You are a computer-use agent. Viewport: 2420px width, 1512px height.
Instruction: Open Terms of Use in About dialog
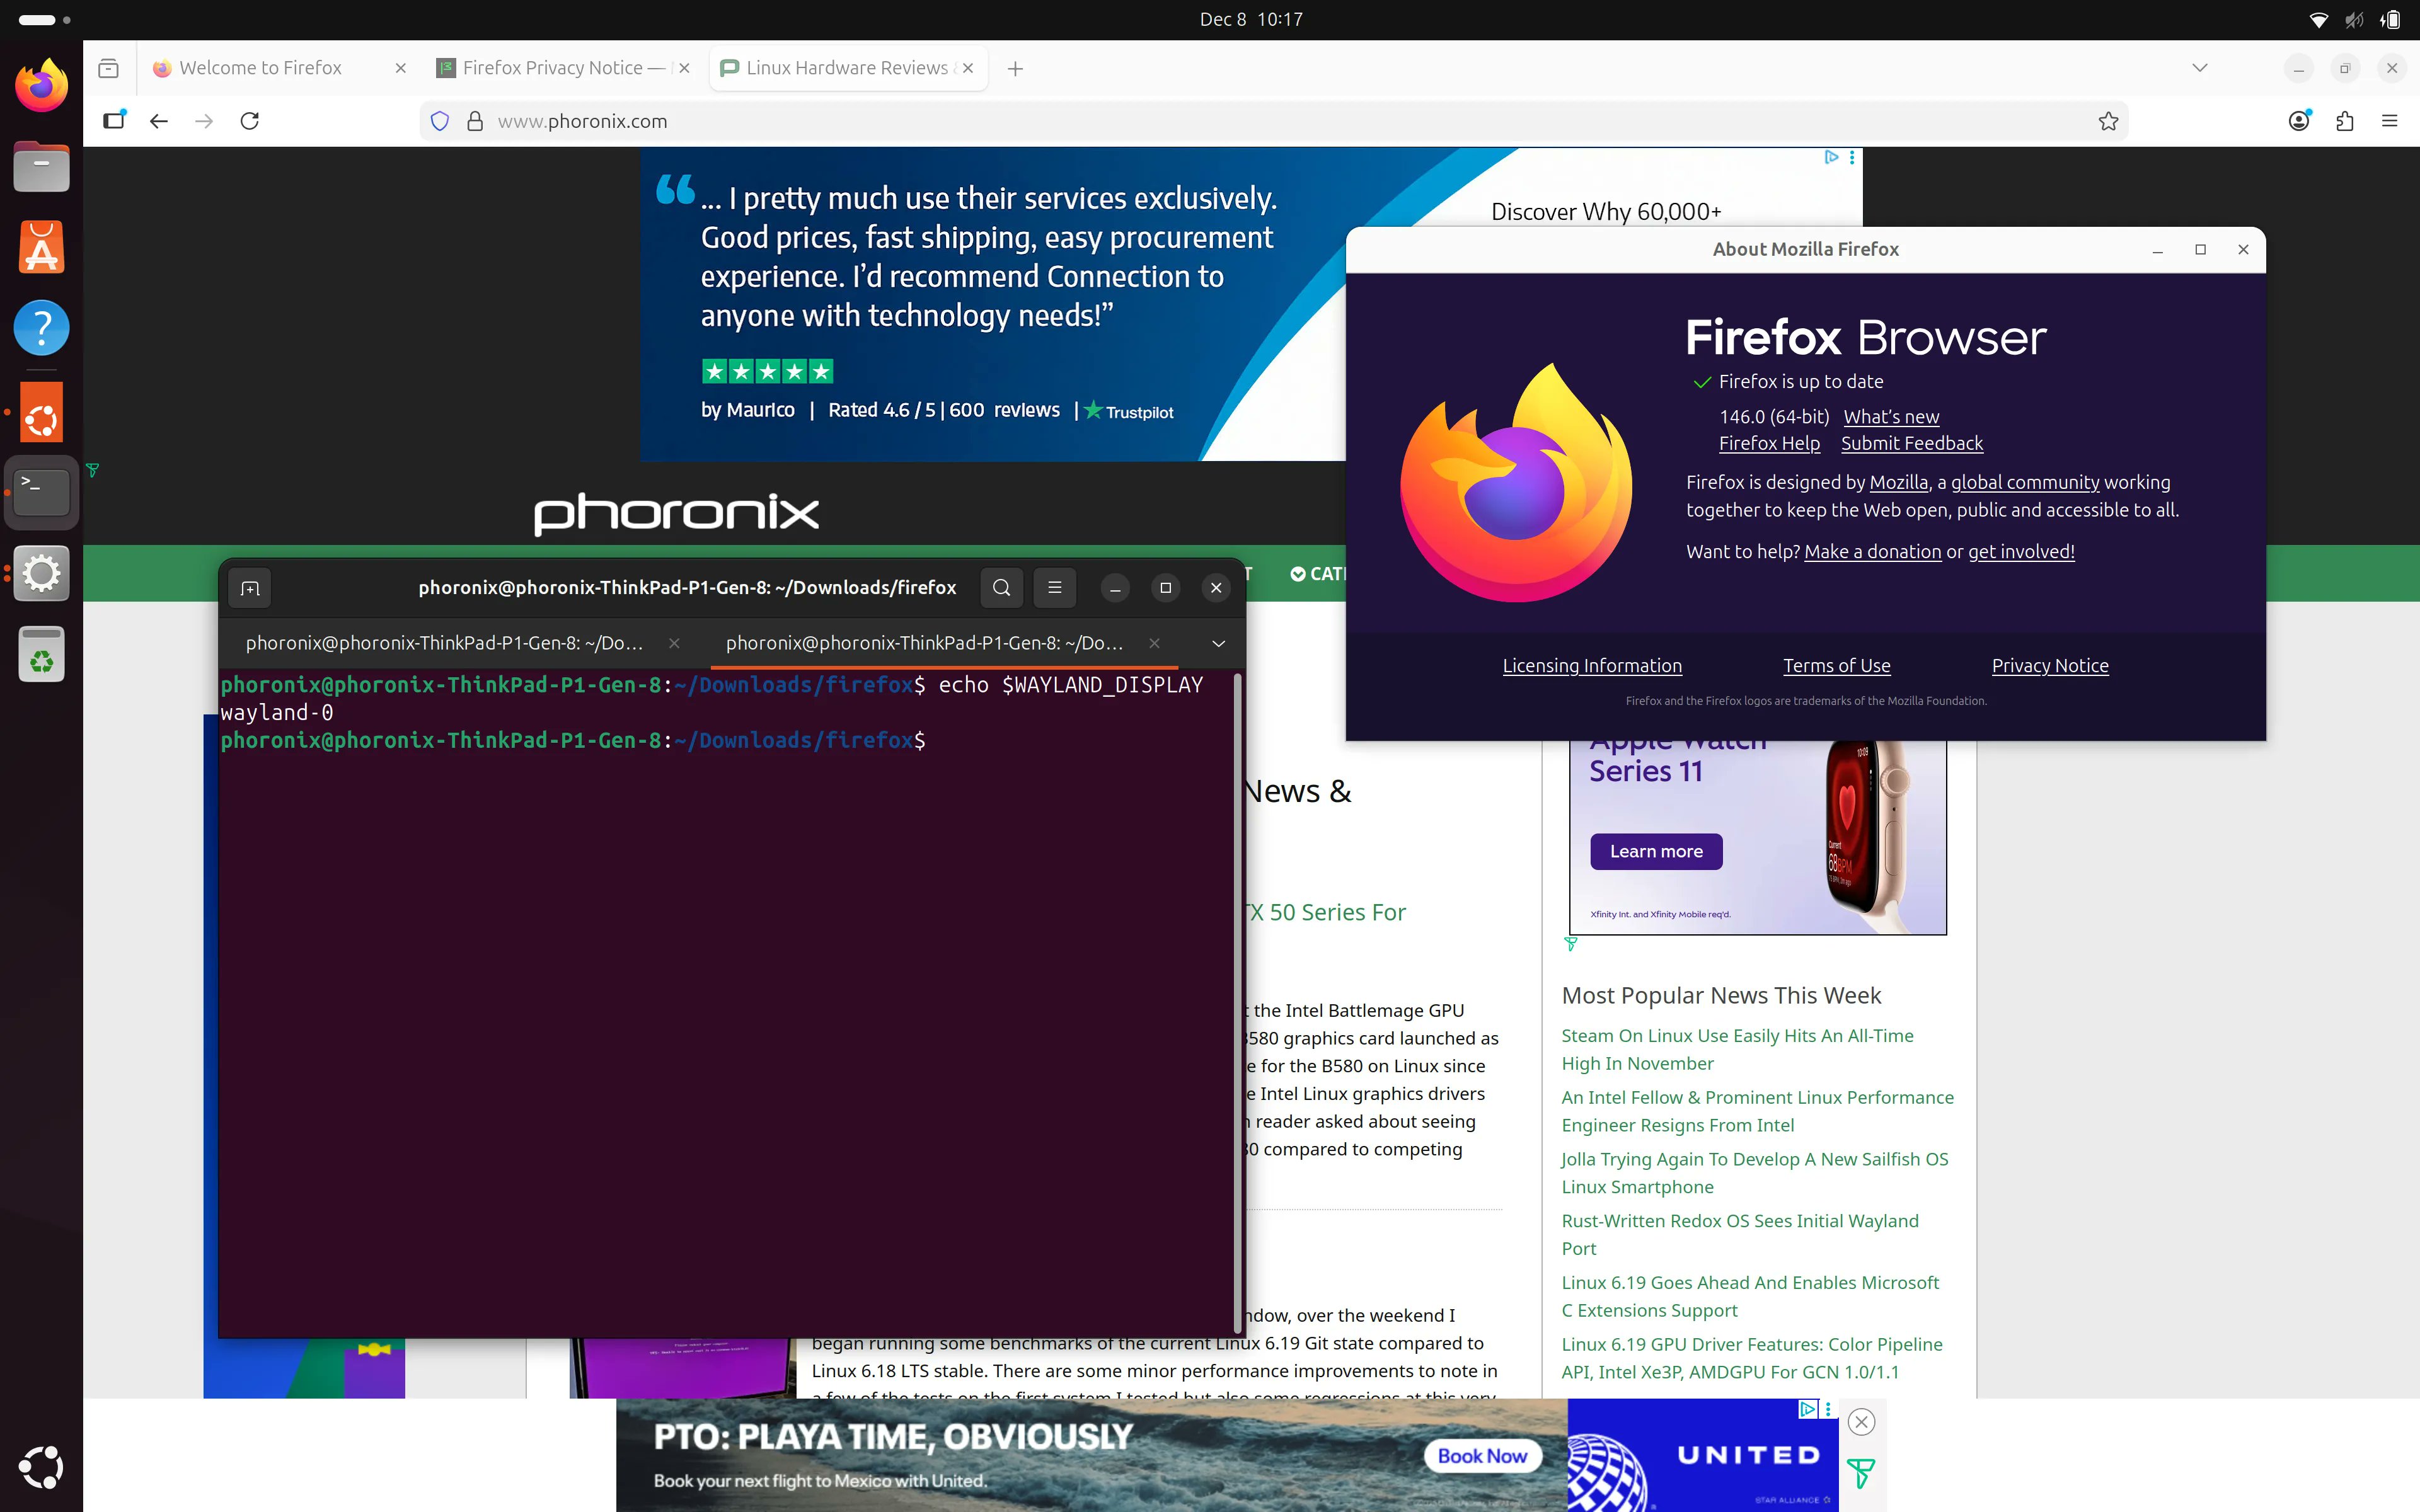tap(1837, 665)
